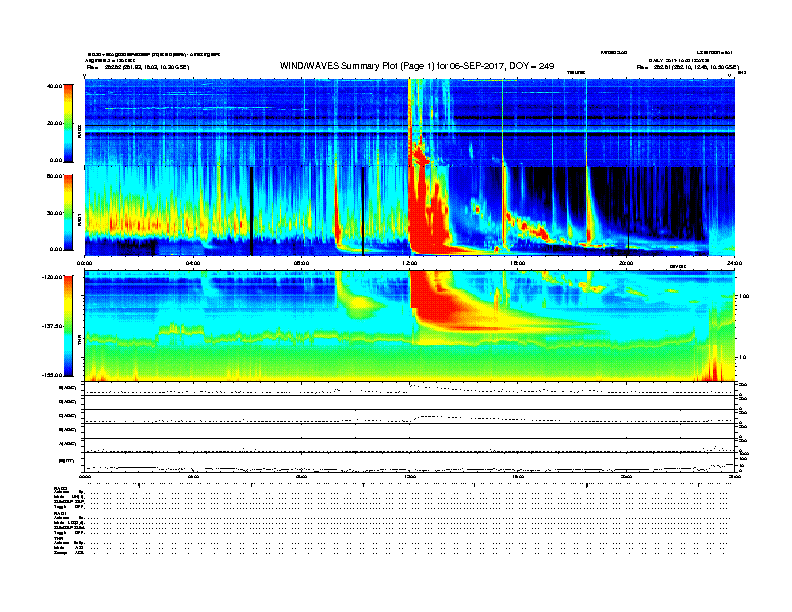The image size is (792, 612).
Task: Click the 08:00 time label below RAD1
Action: [x=301, y=263]
